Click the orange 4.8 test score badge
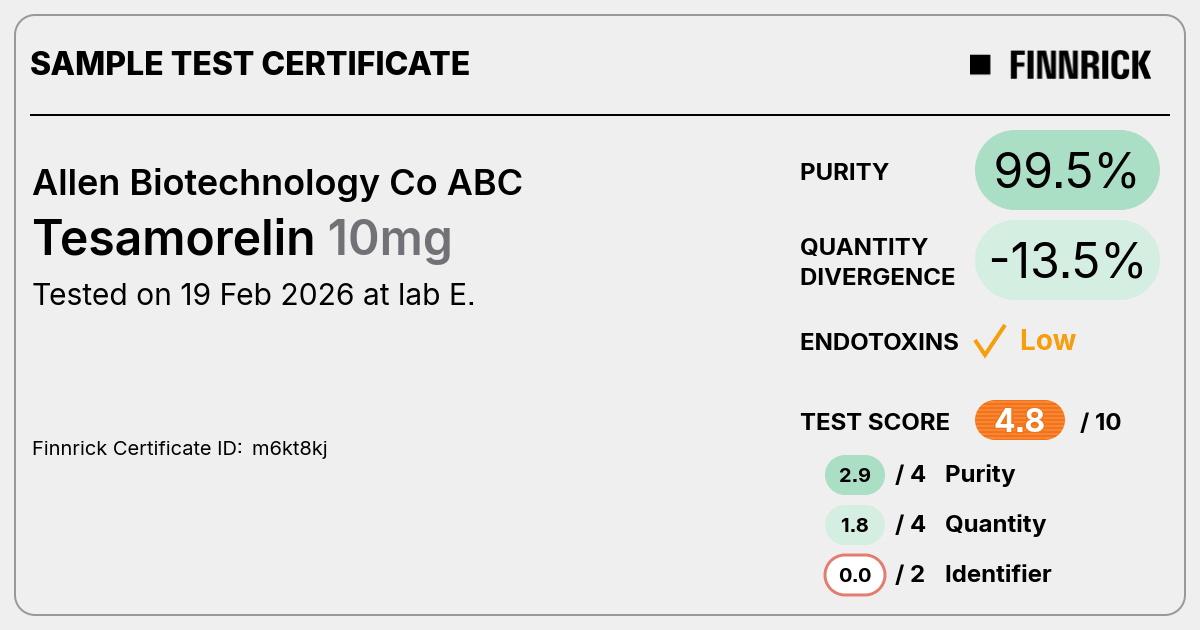Screen dimensions: 1200x630 pyautogui.click(x=1020, y=421)
